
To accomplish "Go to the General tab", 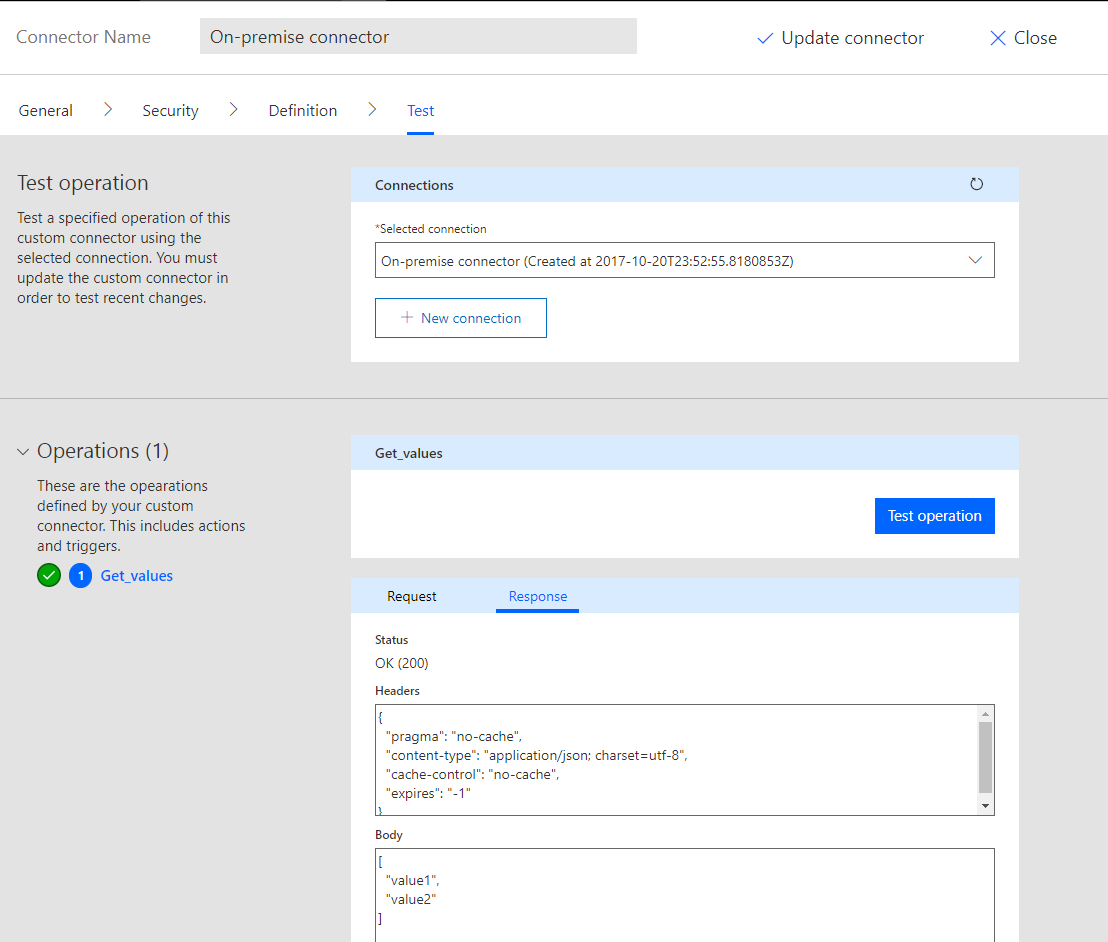I will point(46,111).
